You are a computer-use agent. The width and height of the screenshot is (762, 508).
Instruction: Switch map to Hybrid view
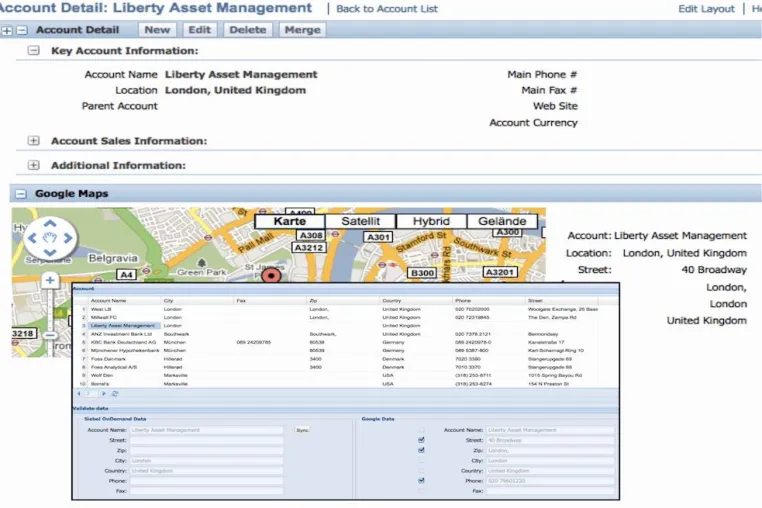pyautogui.click(x=431, y=221)
